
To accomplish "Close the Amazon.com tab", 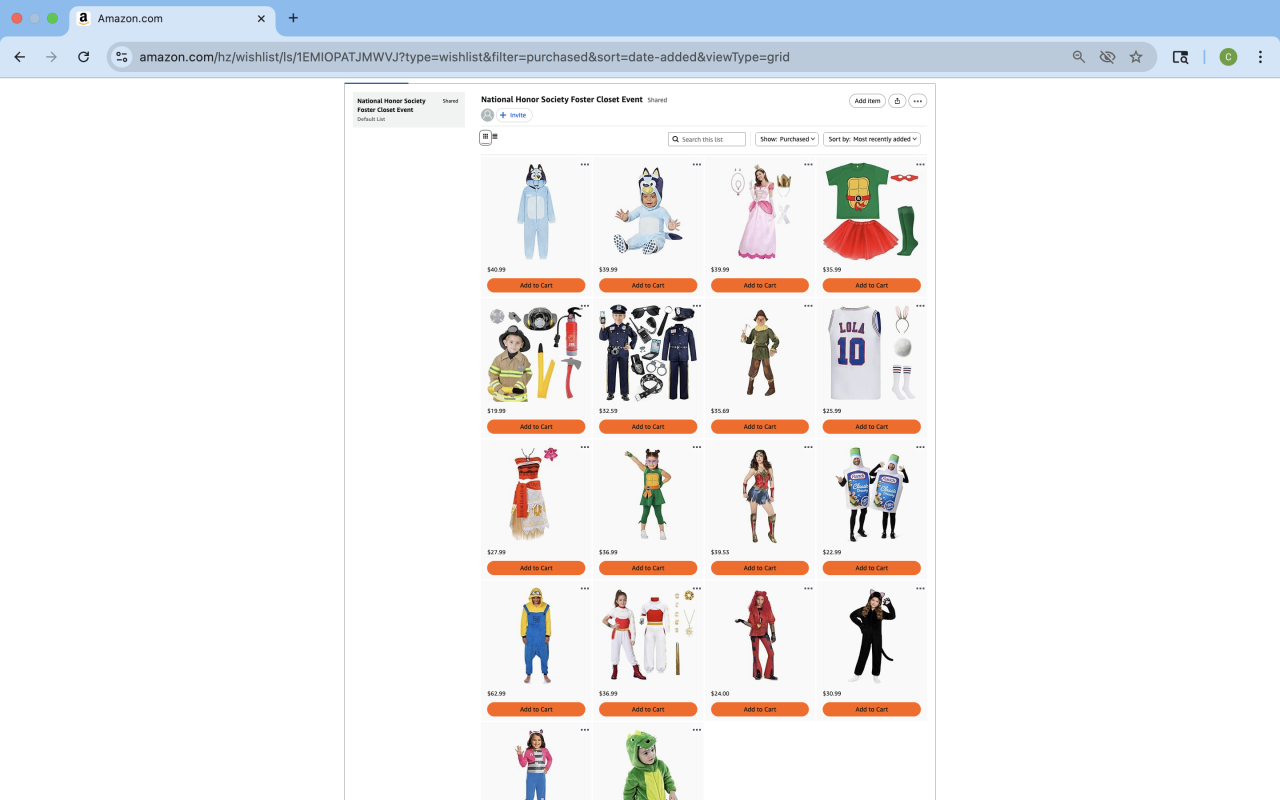I will 262,18.
